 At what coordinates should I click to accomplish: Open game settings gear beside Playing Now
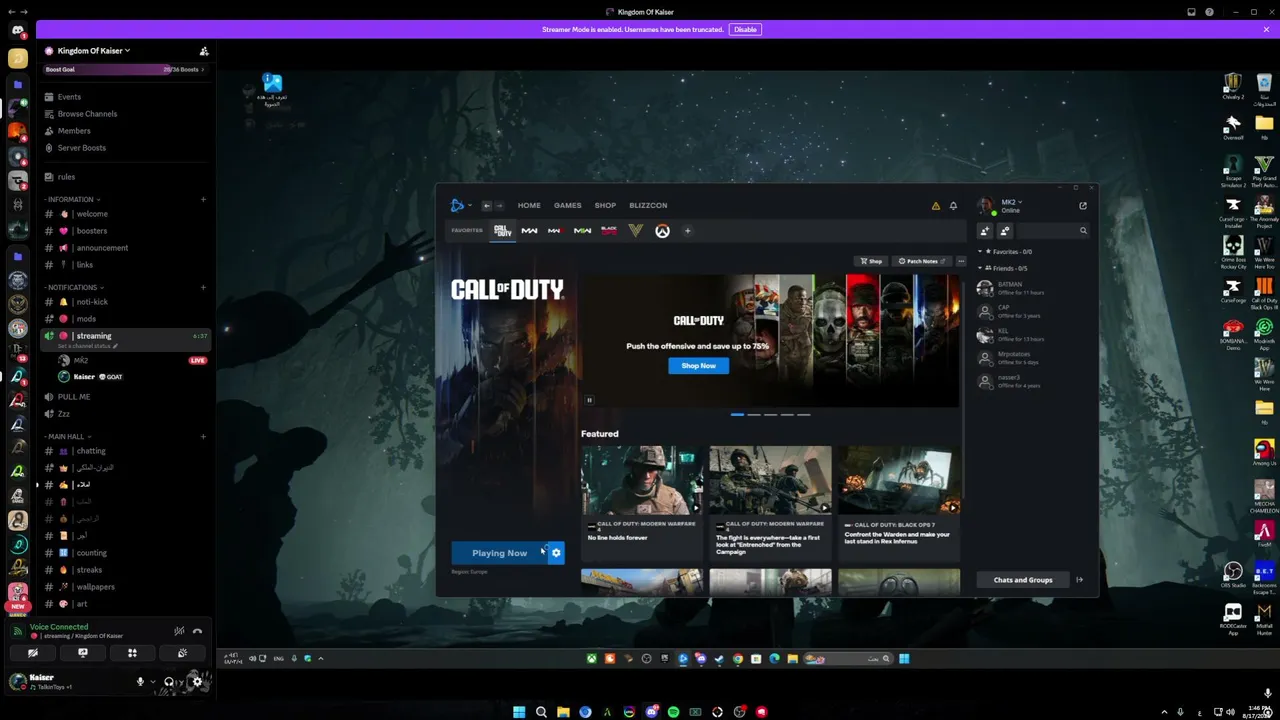pos(556,553)
